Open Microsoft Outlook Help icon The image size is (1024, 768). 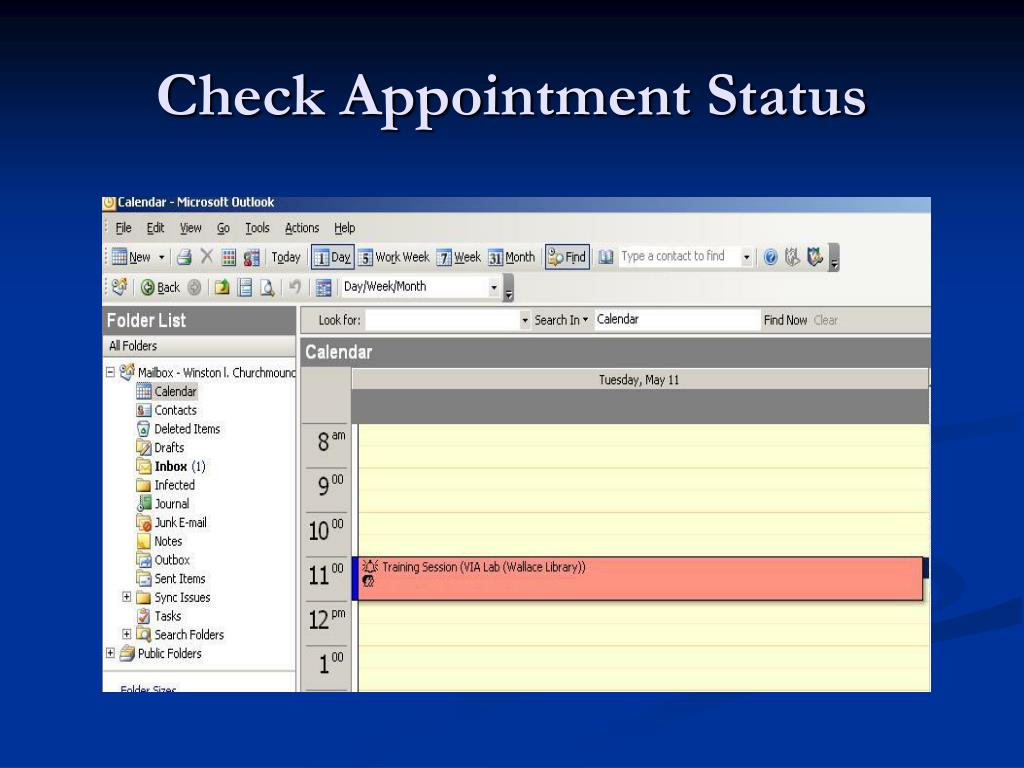771,257
